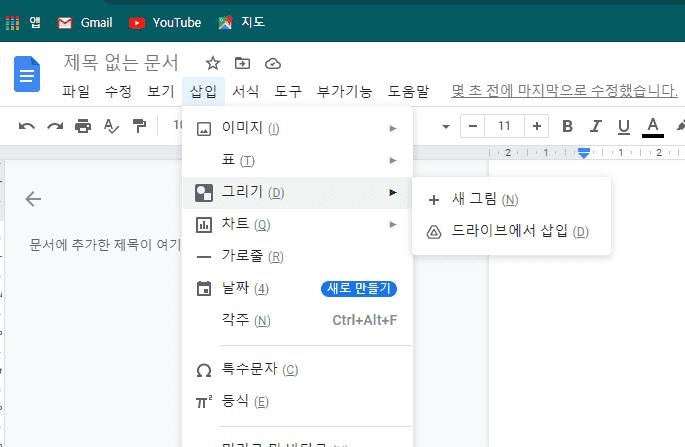Expand the 표 submenu arrow
The width and height of the screenshot is (685, 447).
click(x=393, y=160)
